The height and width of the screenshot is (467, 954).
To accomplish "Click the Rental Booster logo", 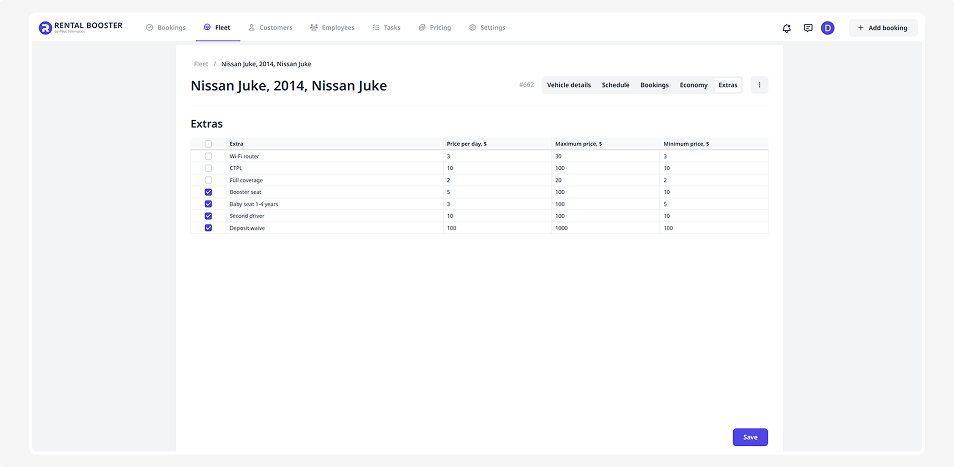I will (81, 27).
